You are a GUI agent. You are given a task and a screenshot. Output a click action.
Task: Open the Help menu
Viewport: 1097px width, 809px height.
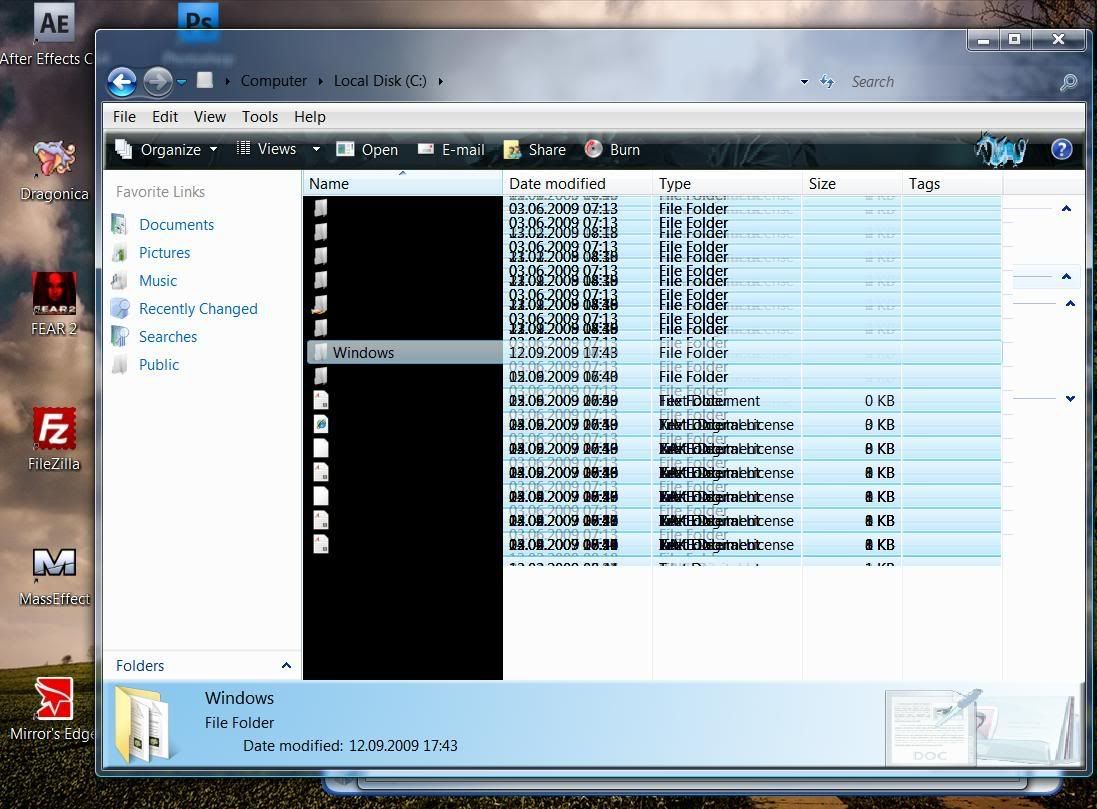(310, 117)
